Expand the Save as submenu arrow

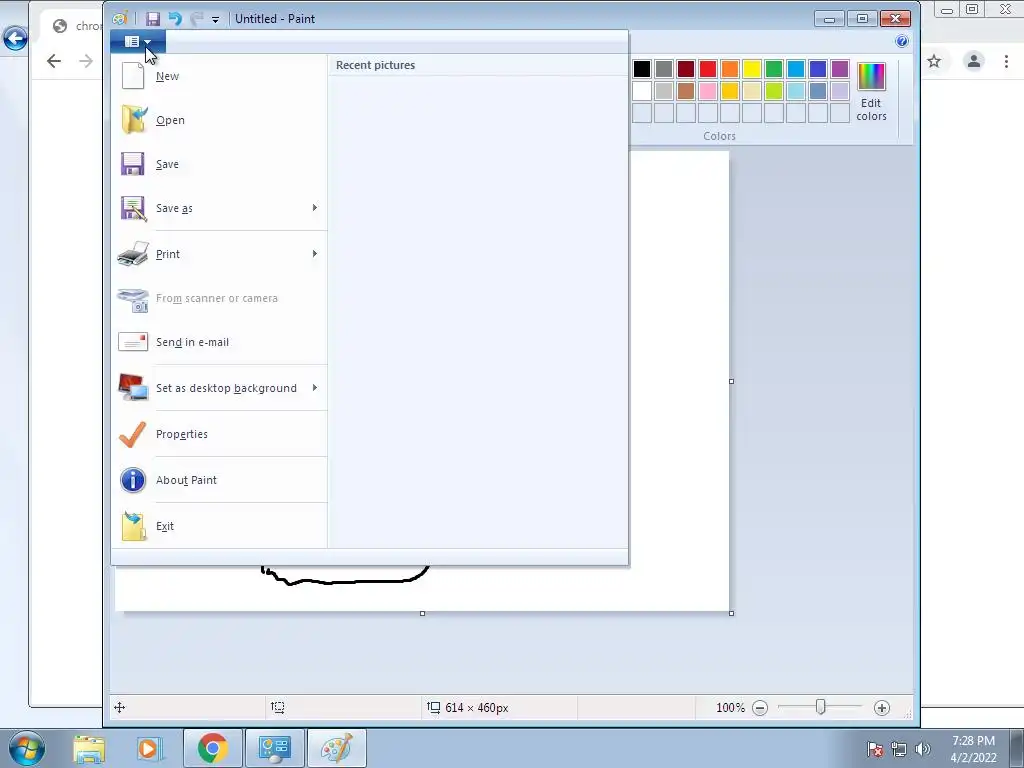[315, 208]
